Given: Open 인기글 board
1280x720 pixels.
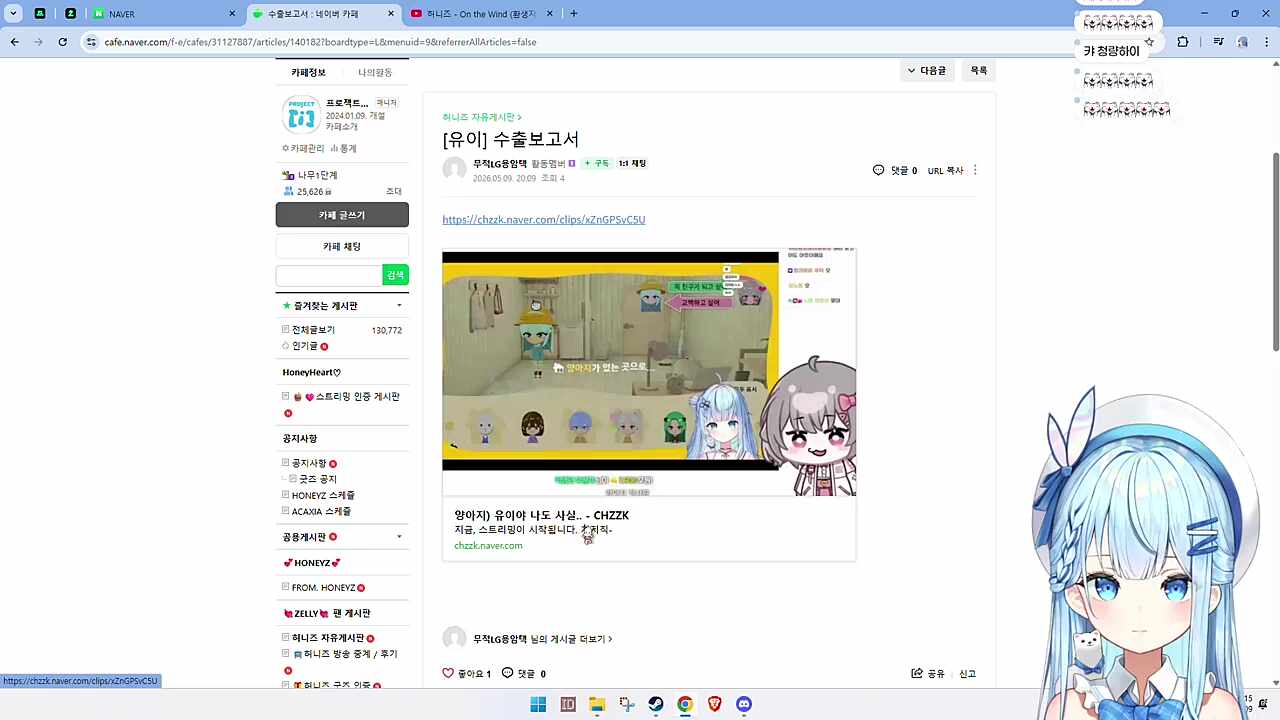Looking at the screenshot, I should click(x=305, y=346).
